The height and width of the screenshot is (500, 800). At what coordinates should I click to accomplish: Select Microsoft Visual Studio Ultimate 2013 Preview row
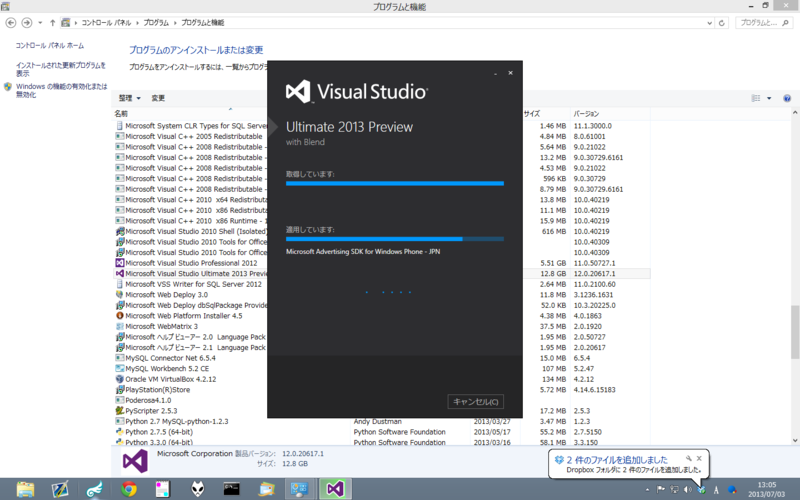click(x=381, y=273)
